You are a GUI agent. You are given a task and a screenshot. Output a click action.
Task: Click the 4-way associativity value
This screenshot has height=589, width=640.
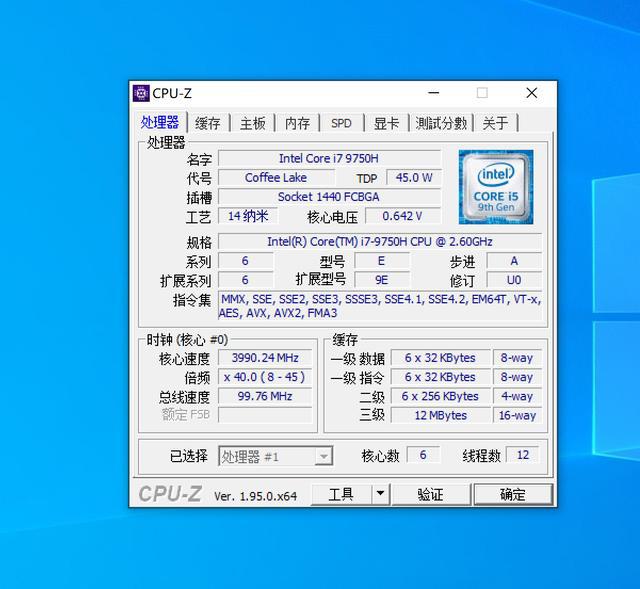[517, 396]
